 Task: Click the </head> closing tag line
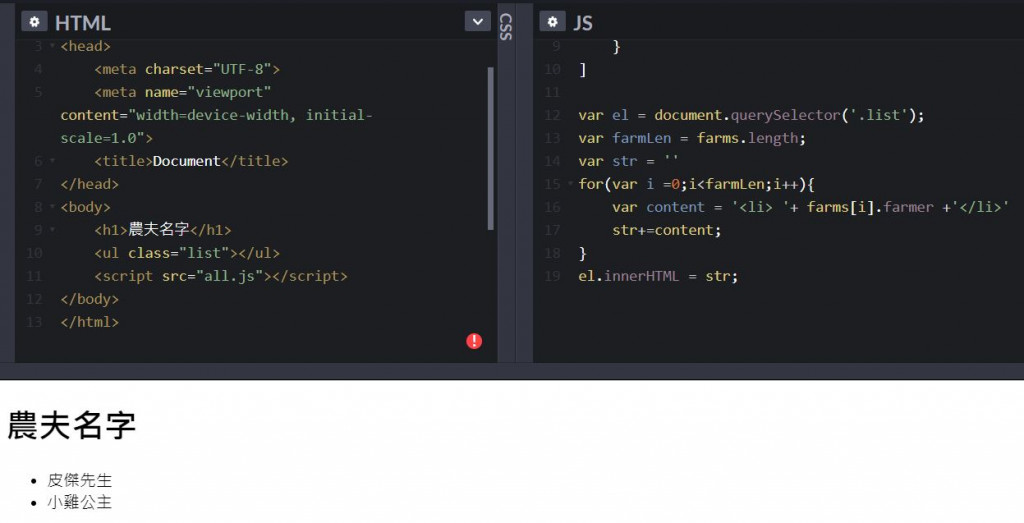[x=89, y=184]
